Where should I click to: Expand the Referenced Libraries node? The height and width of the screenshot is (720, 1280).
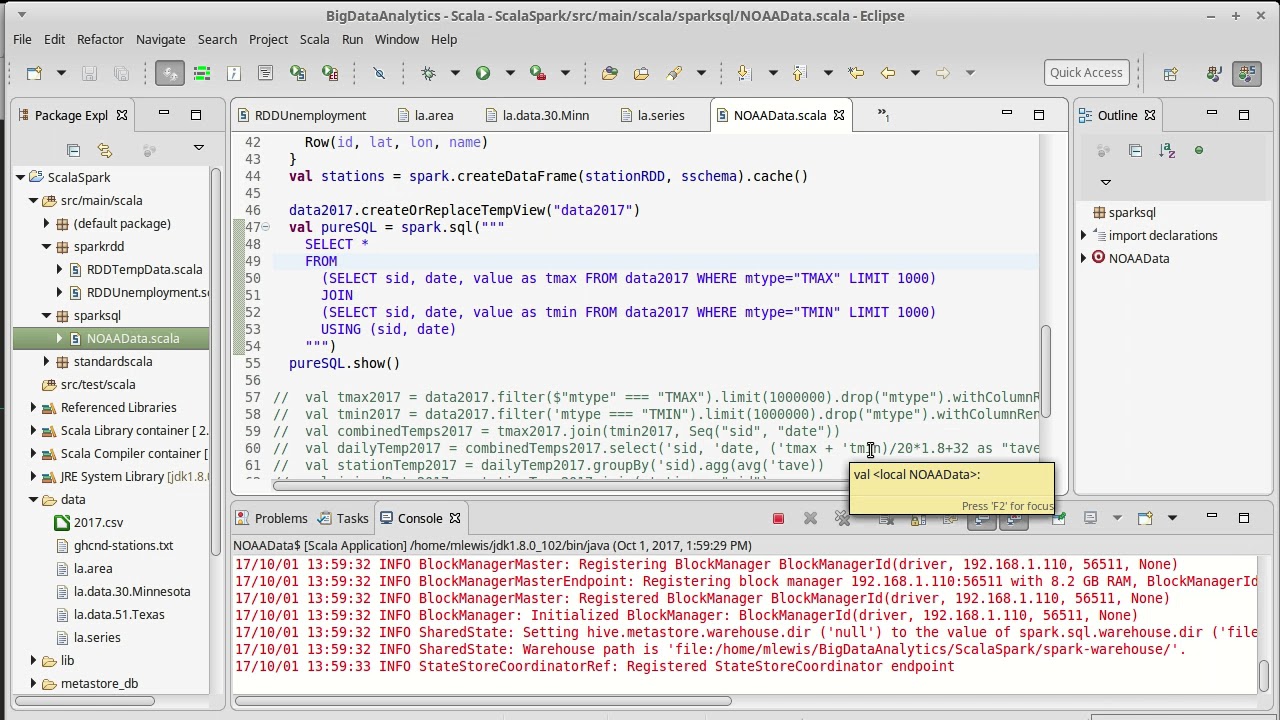pyautogui.click(x=33, y=407)
